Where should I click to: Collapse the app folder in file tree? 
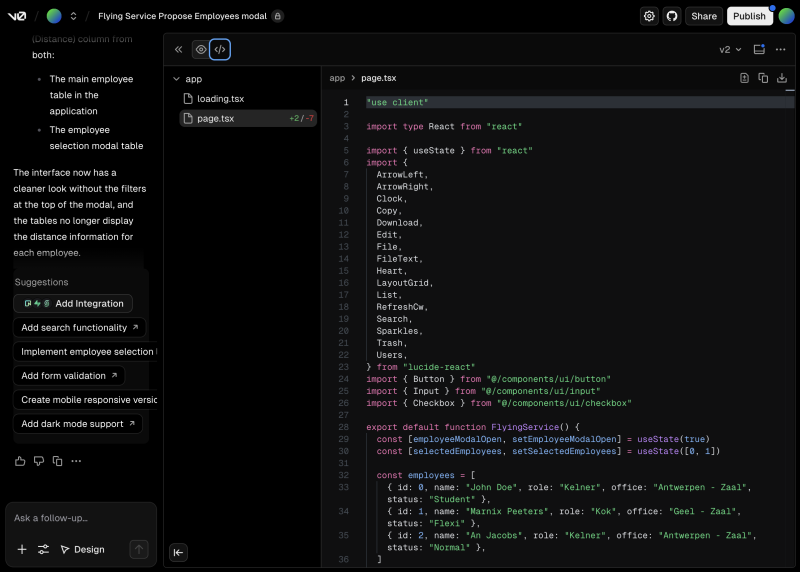(178, 79)
